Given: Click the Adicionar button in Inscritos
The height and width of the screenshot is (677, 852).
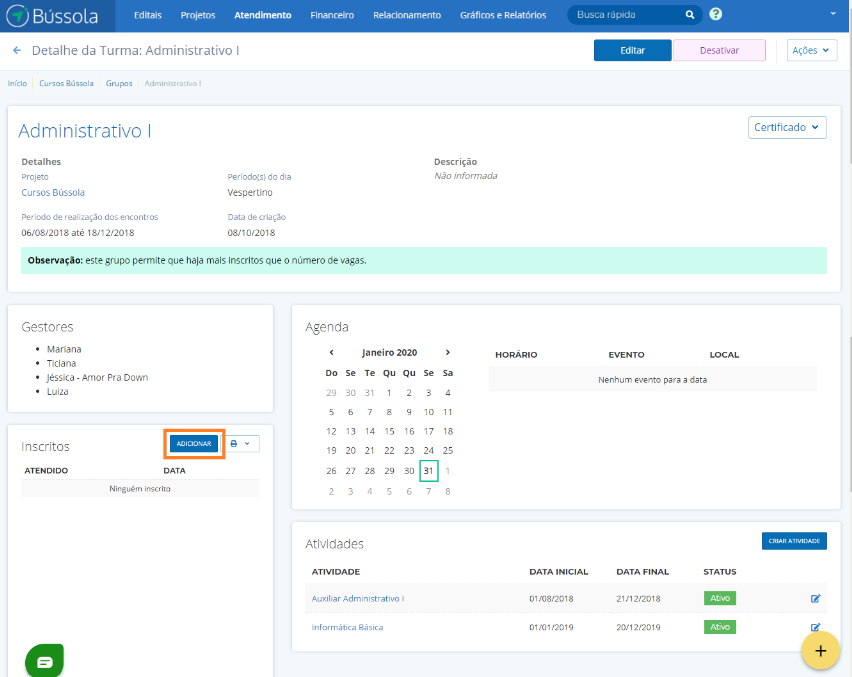Looking at the screenshot, I should (x=194, y=443).
